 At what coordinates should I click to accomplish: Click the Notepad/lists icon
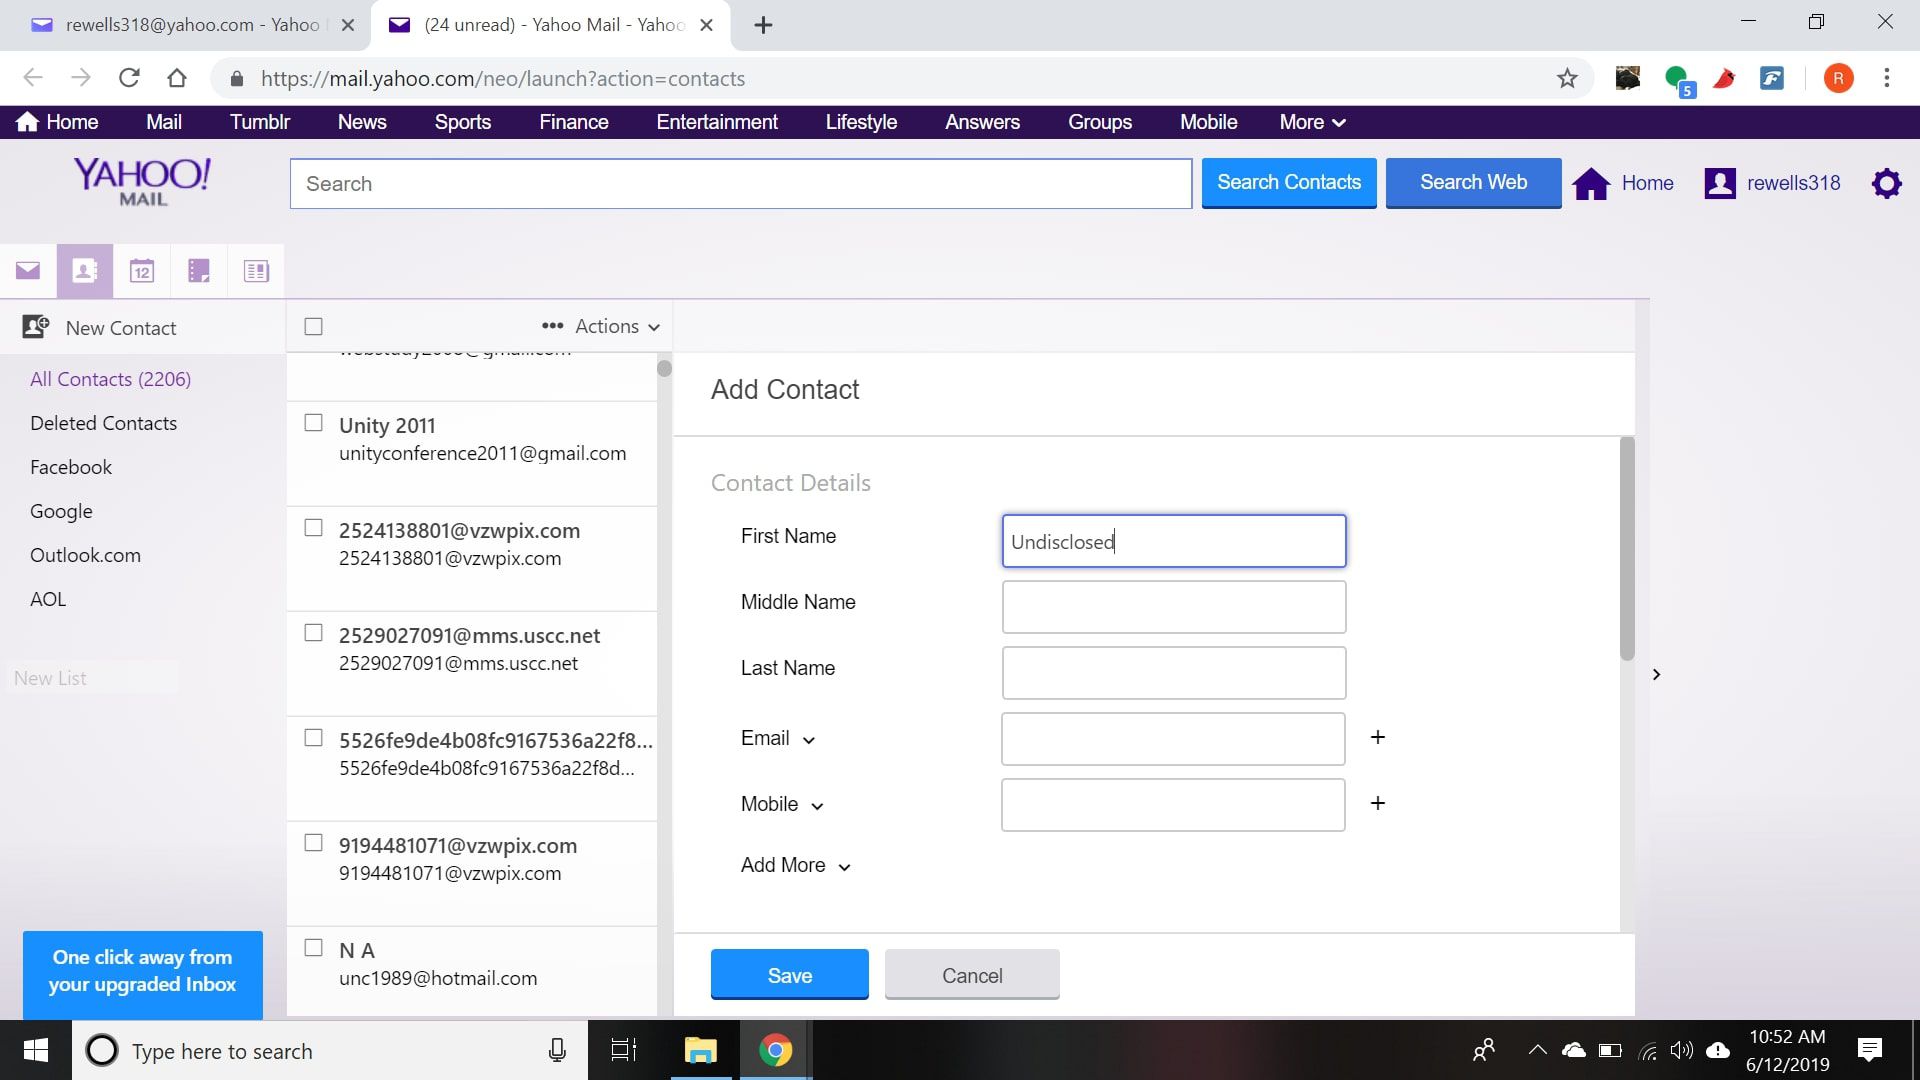(x=198, y=270)
